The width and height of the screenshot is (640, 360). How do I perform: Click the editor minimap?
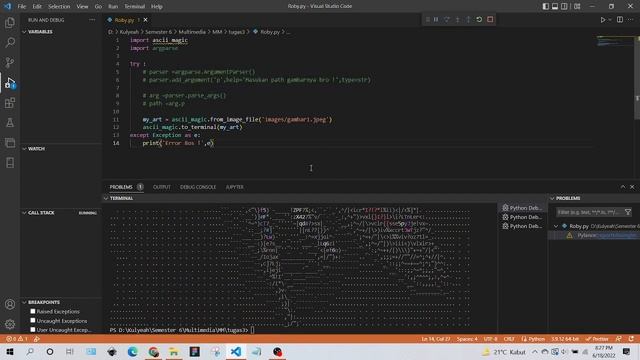click(616, 41)
